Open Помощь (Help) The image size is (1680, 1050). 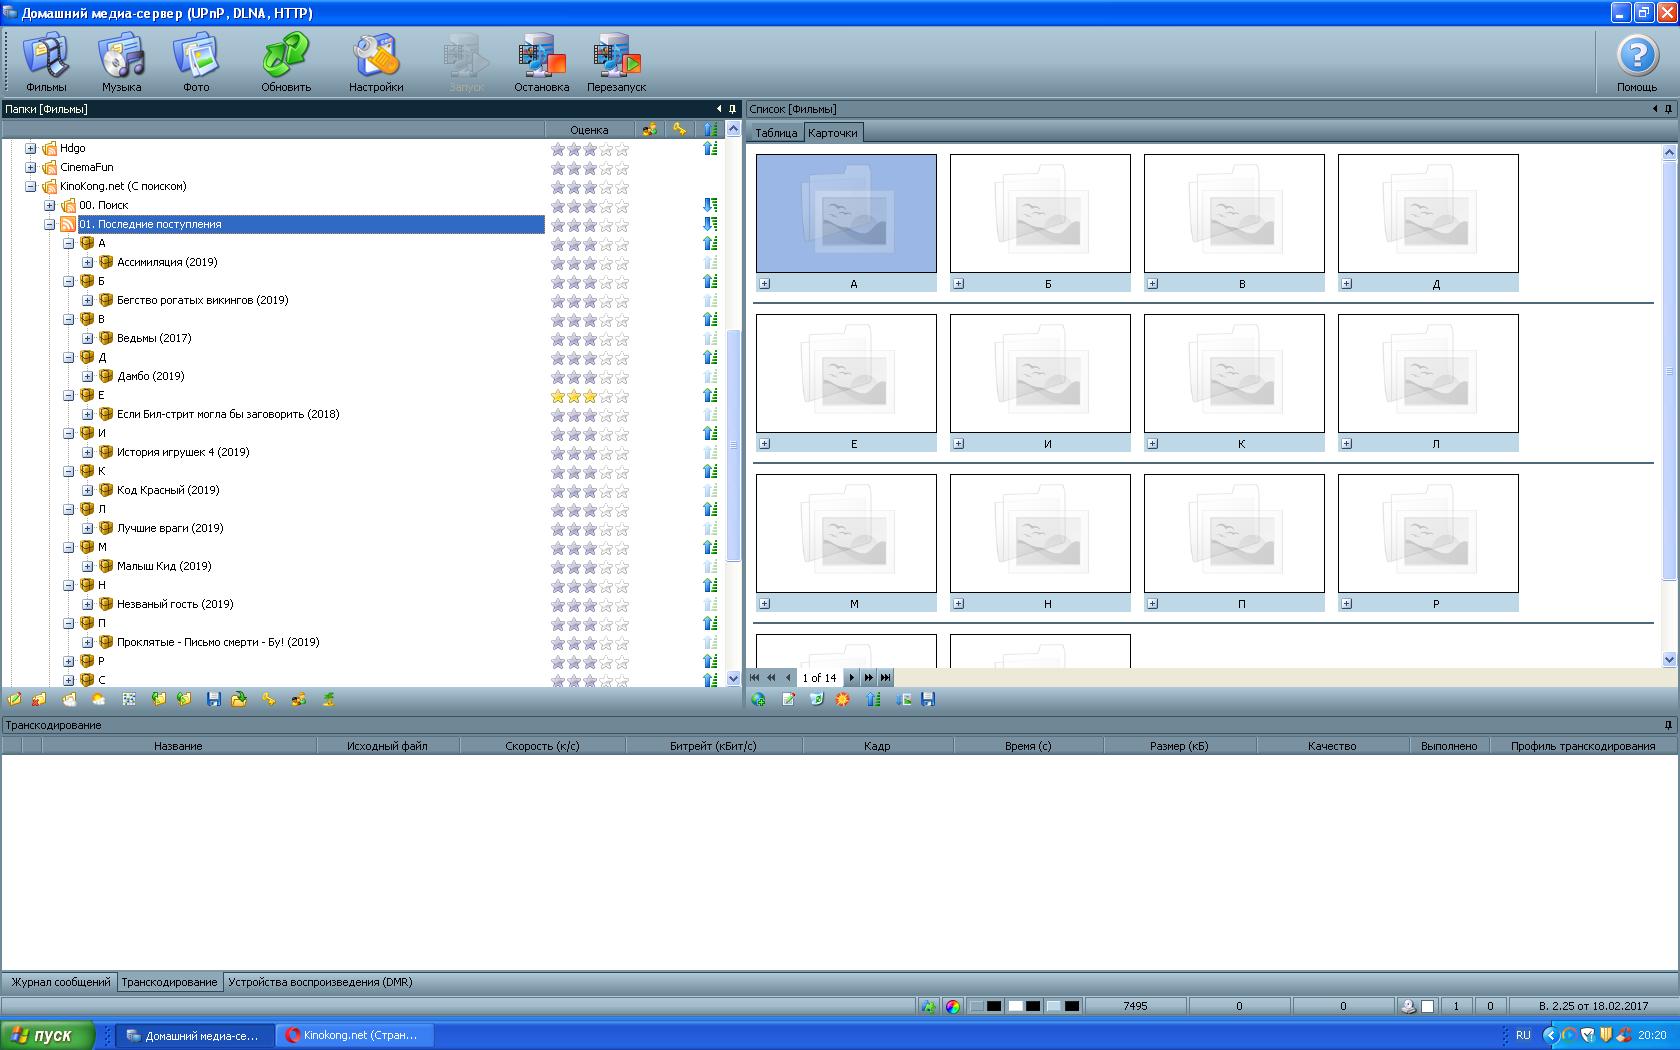pos(1637,62)
